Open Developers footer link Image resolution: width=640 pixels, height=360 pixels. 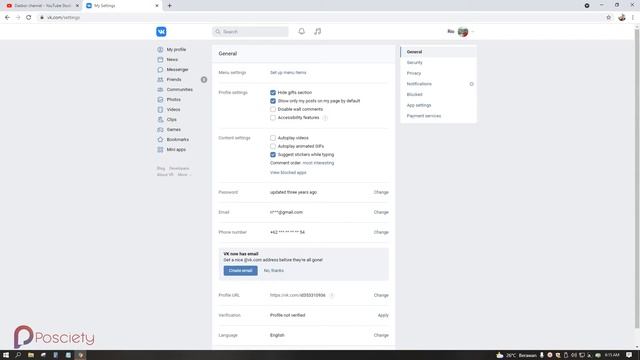click(x=179, y=168)
